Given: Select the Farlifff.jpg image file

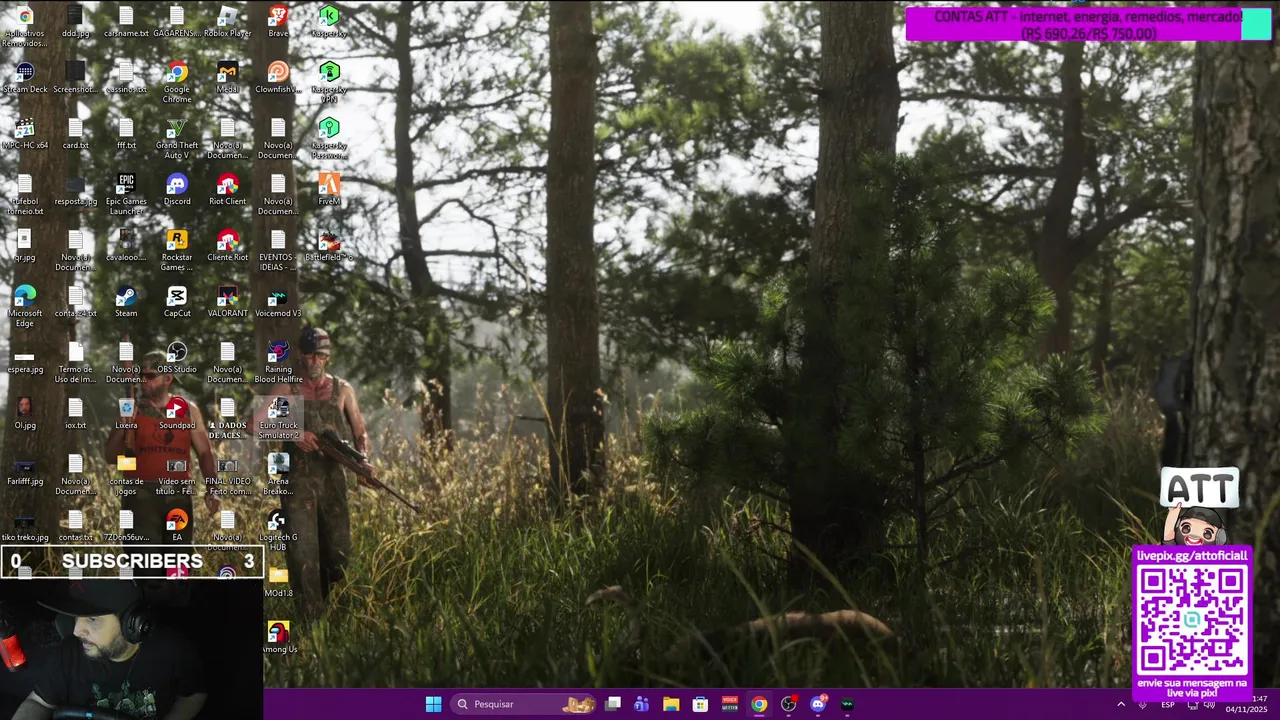Looking at the screenshot, I should pos(25,470).
